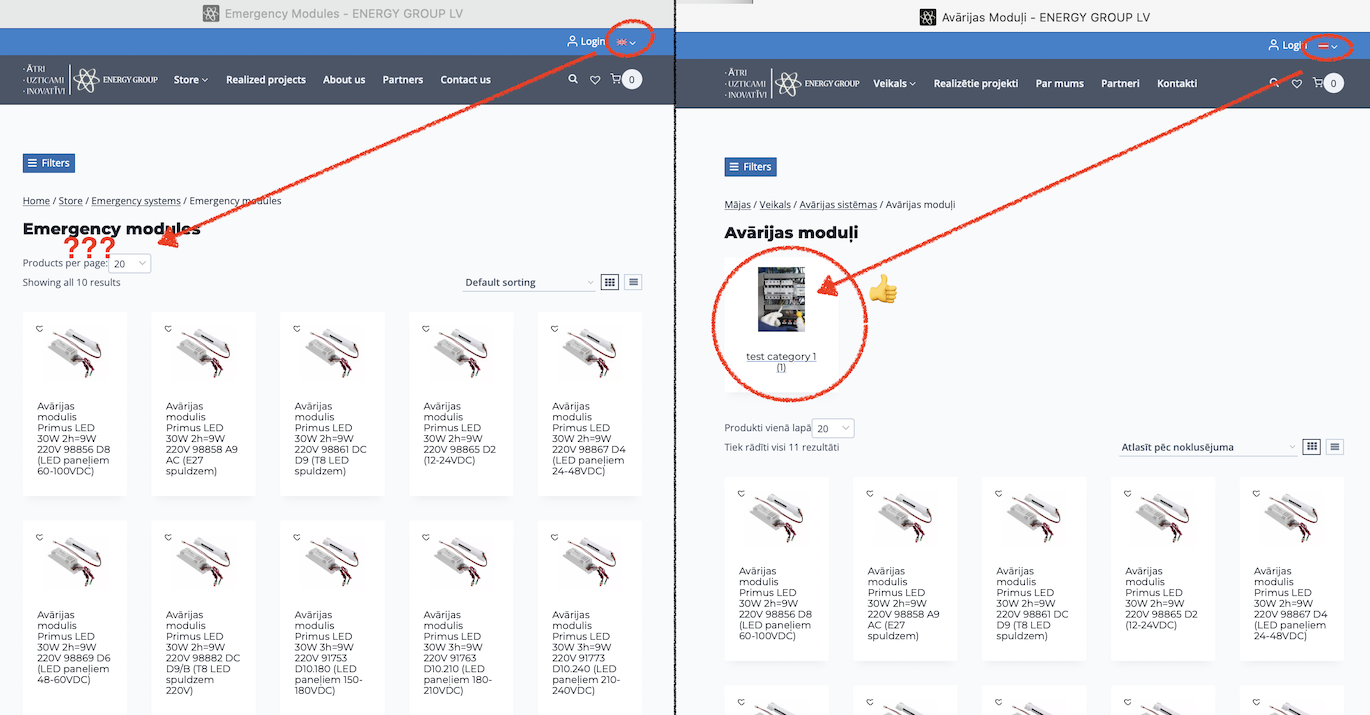Click Energy Group logo in left window
This screenshot has width=1370, height=715.
click(x=116, y=80)
